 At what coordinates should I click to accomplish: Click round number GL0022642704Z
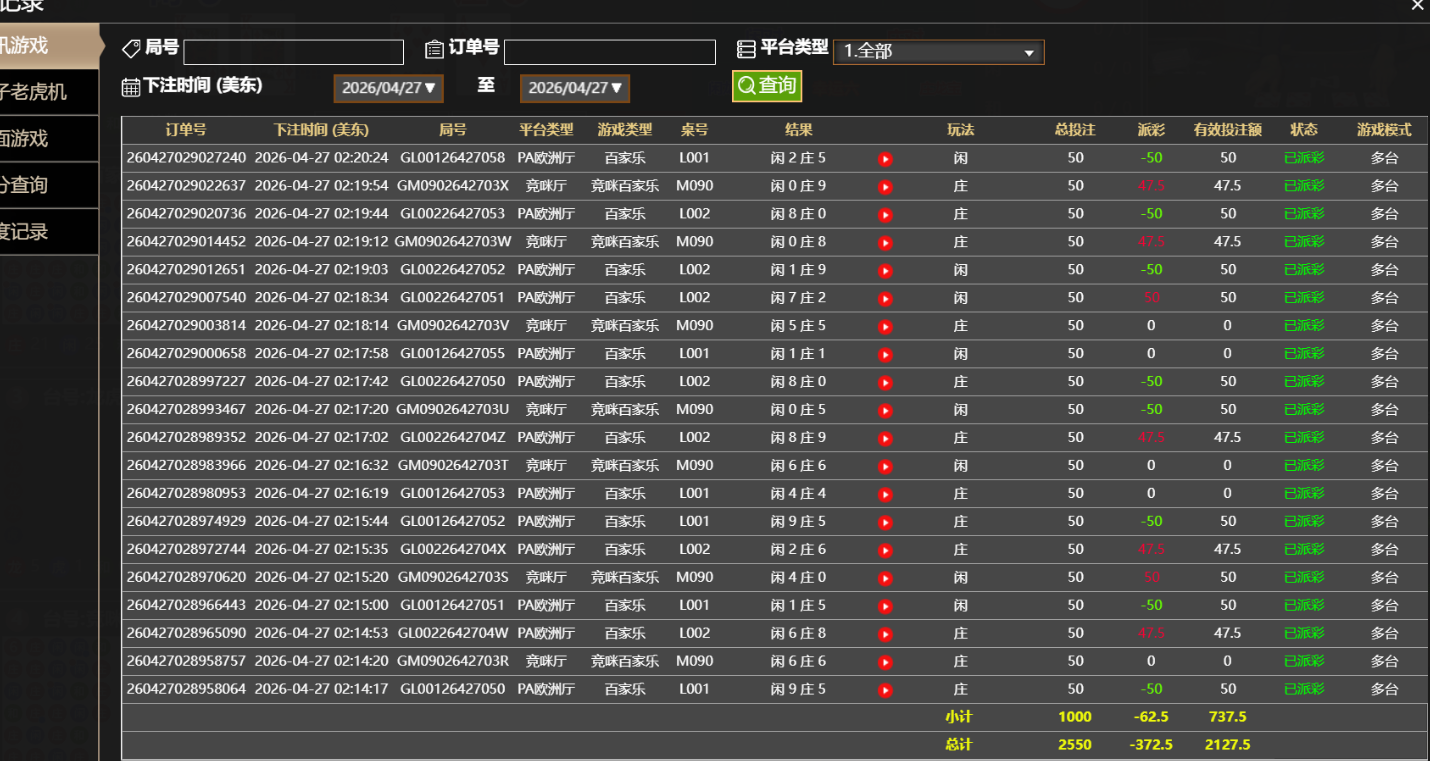pos(453,438)
